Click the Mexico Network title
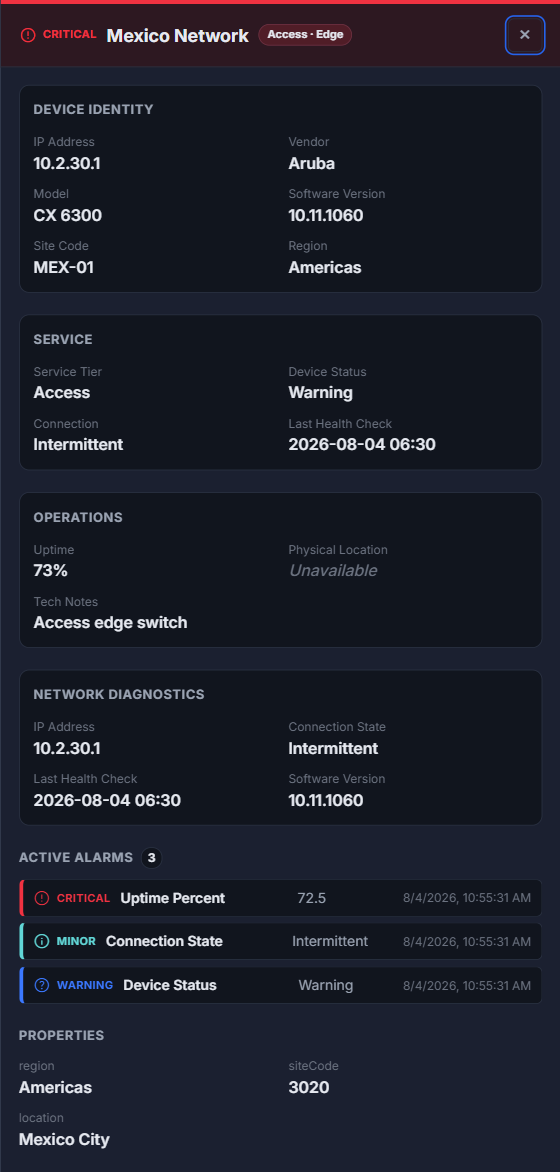Viewport: 560px width, 1172px height. pyautogui.click(x=177, y=35)
